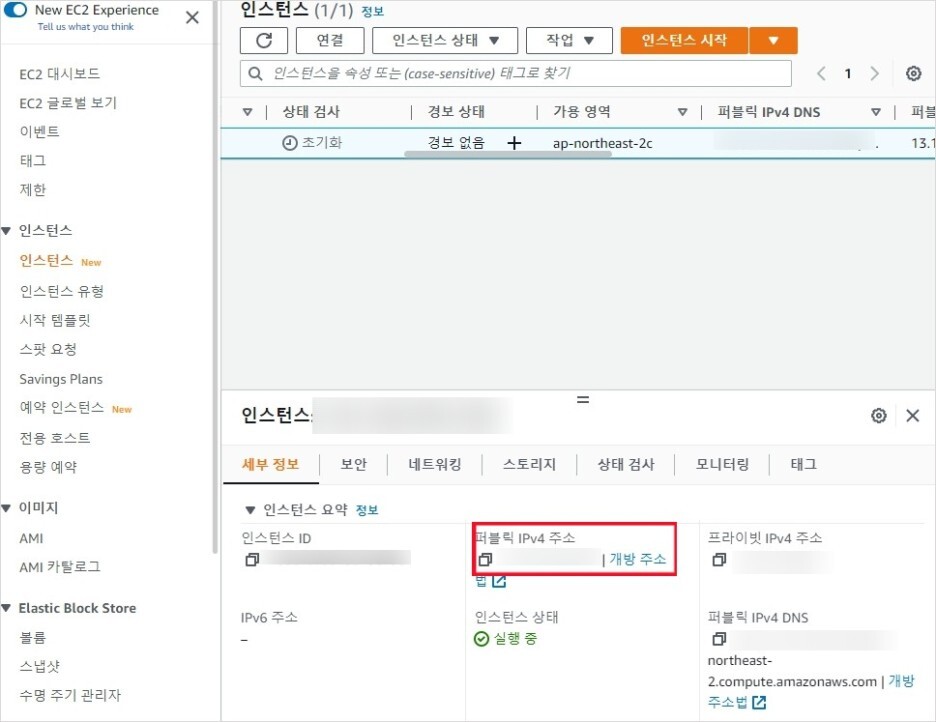Click the 경보 상태 column header
The image size is (936, 722).
point(456,112)
